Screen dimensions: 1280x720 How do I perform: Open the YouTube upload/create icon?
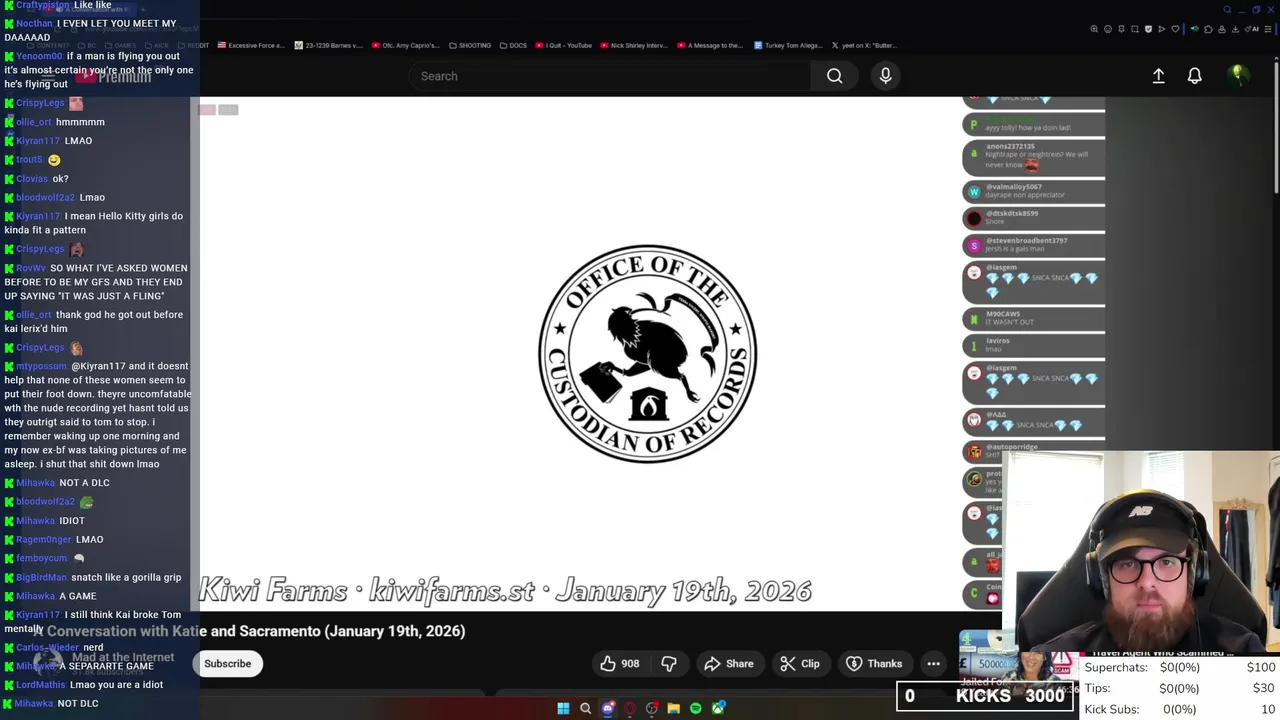[1158, 76]
